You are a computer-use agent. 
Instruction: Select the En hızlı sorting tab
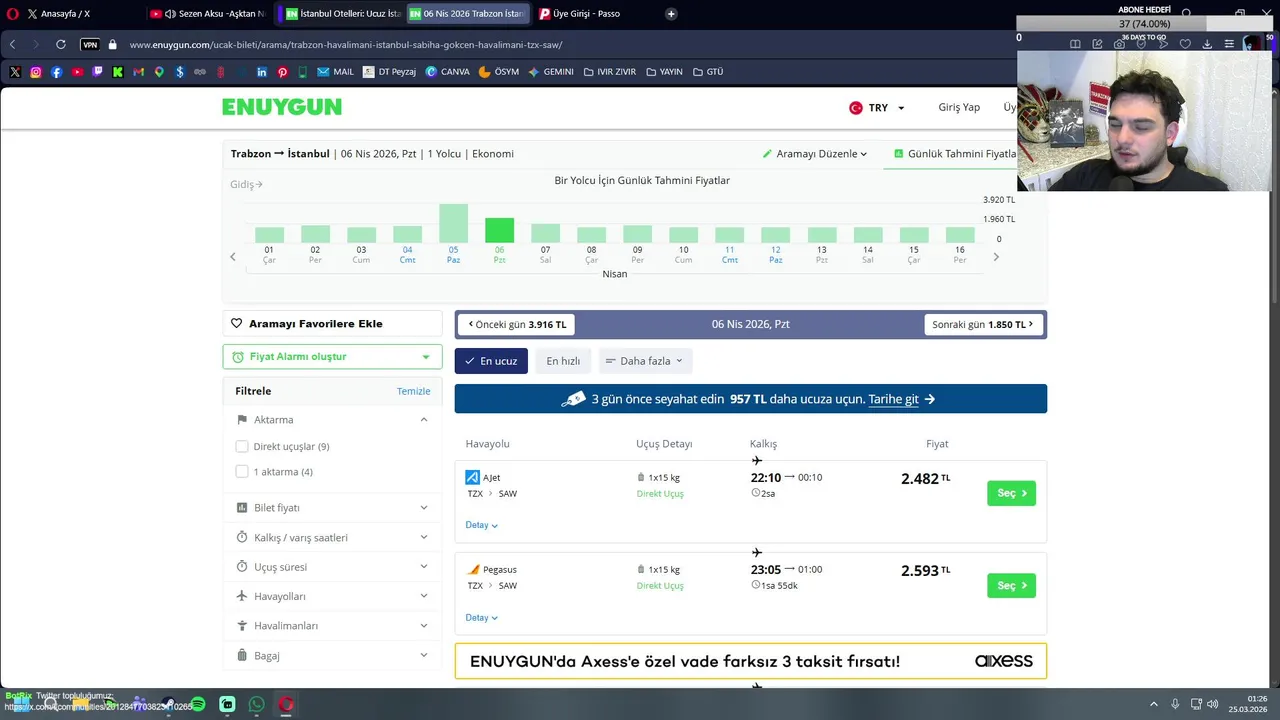pos(563,361)
